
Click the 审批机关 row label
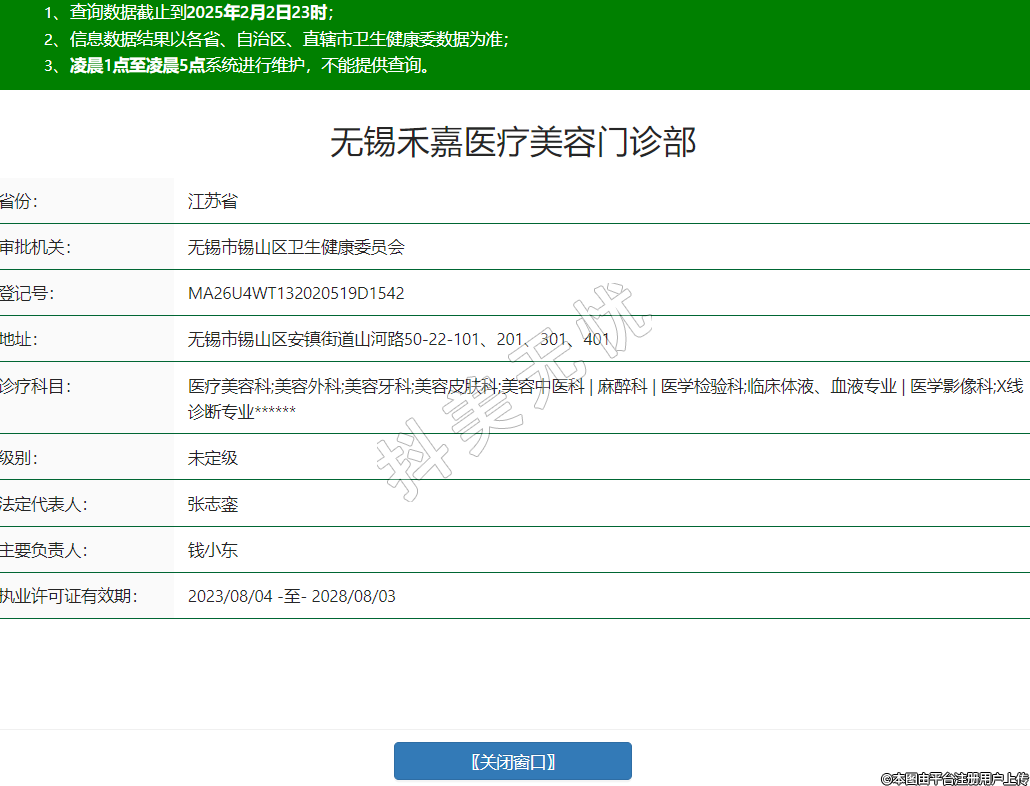[35, 247]
